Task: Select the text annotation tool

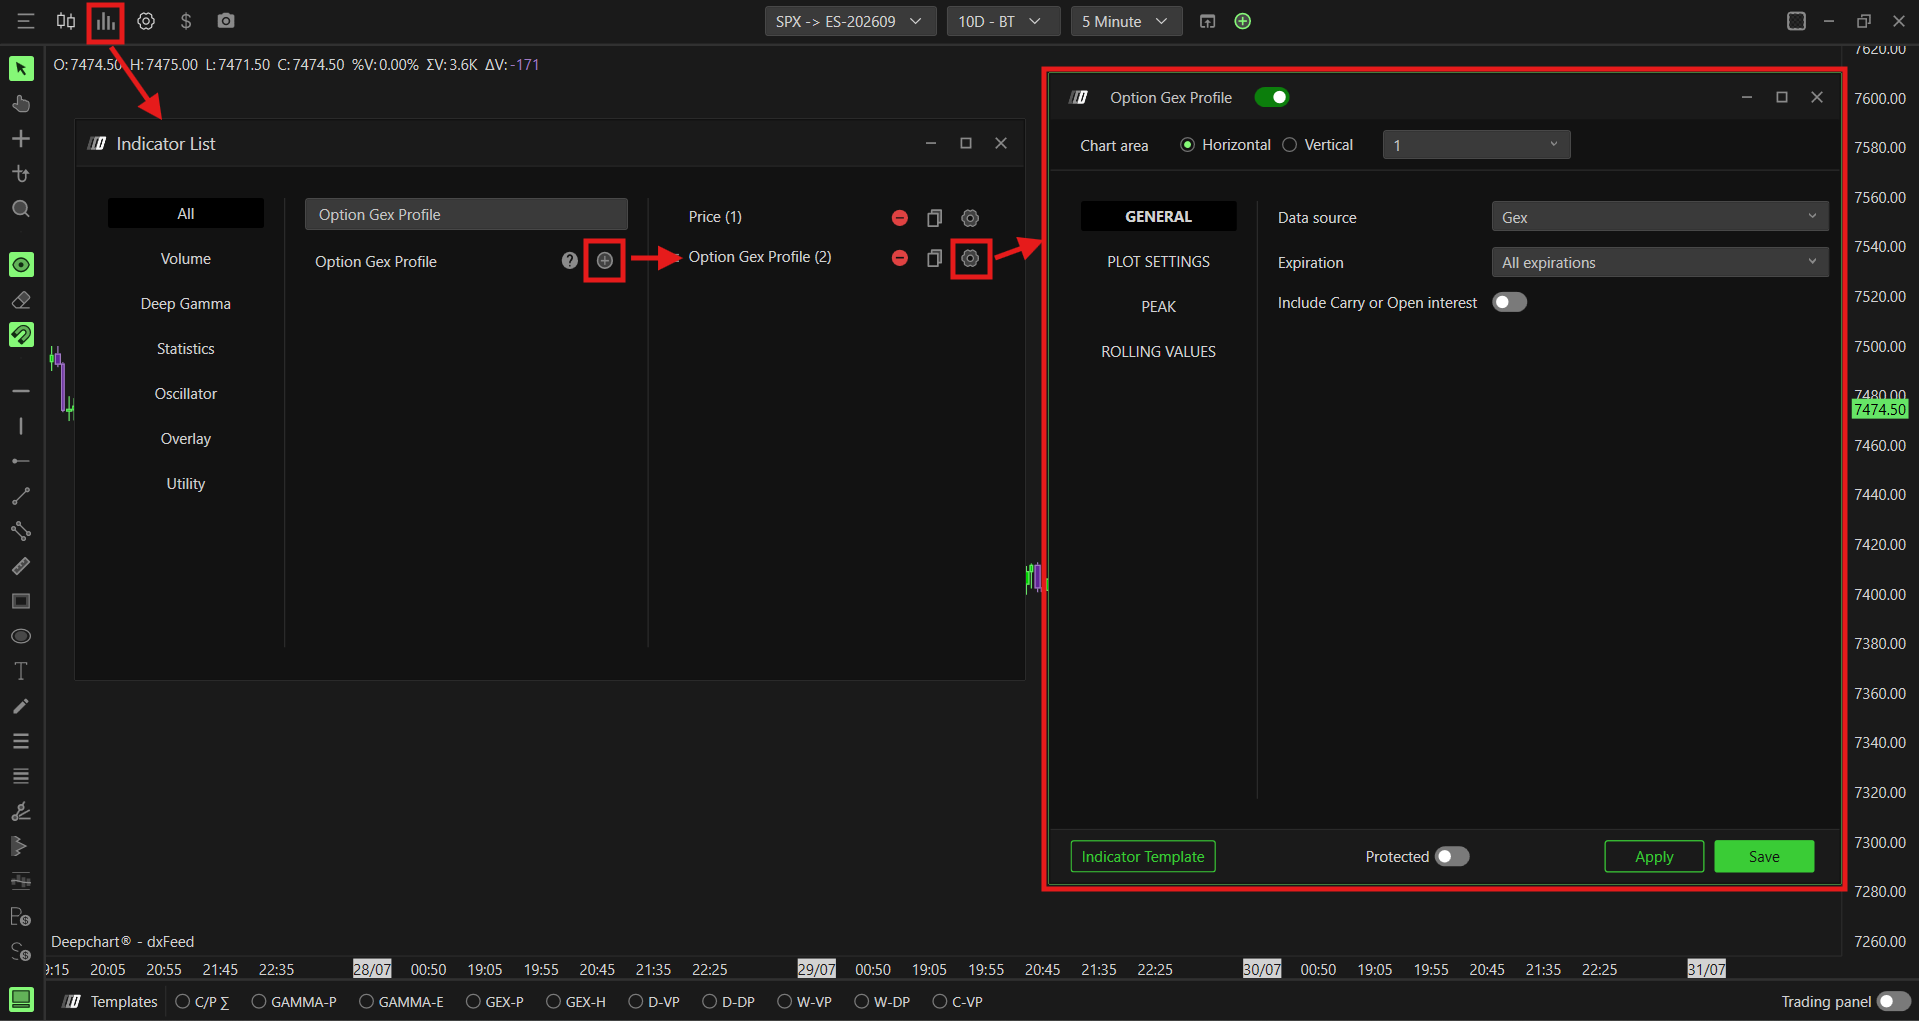Action: (21, 671)
